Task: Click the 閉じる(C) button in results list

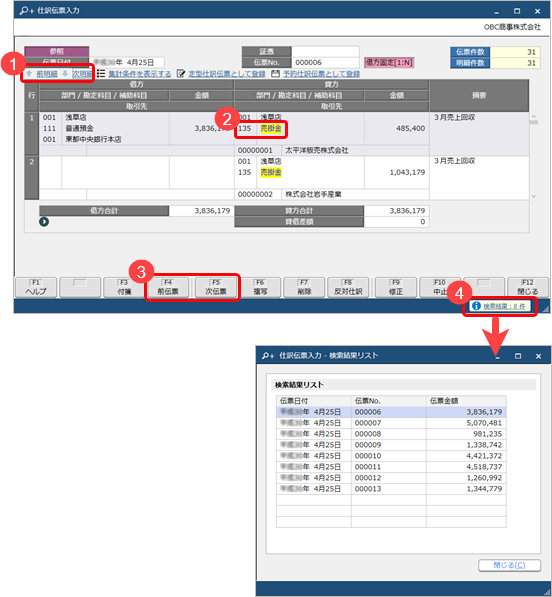Action: tap(509, 565)
